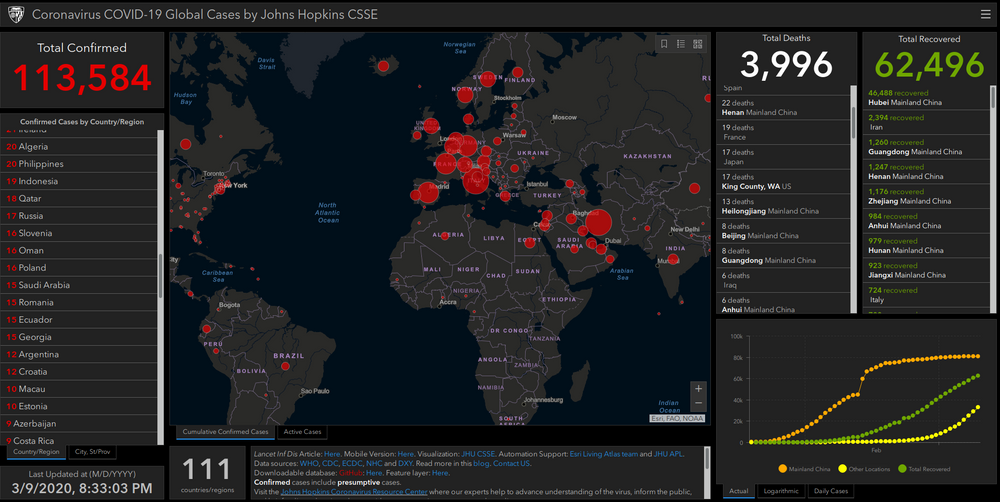Show the map legend list icon
Screen dimensions: 1000x502
[x=680, y=43]
